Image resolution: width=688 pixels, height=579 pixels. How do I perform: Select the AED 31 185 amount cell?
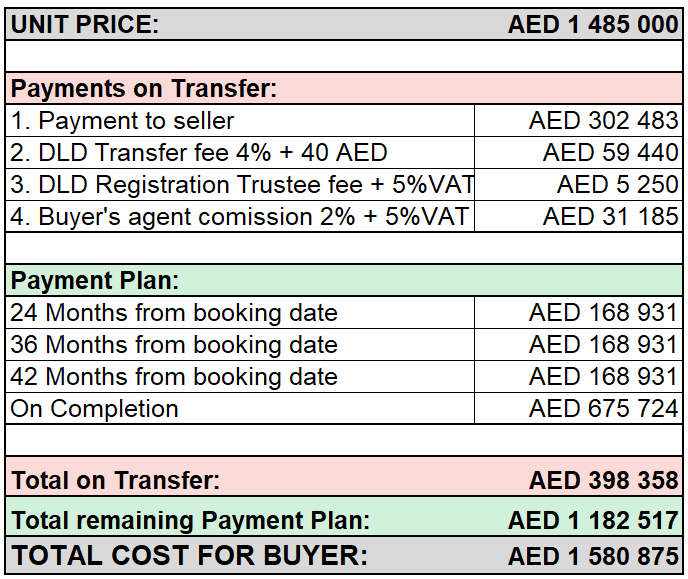click(578, 217)
